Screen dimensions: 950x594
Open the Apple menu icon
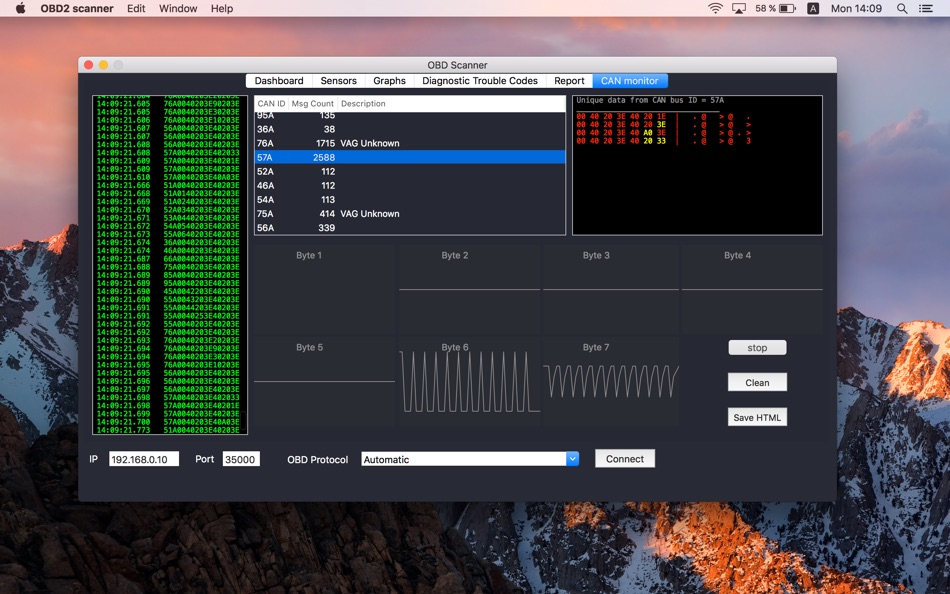pyautogui.click(x=20, y=8)
